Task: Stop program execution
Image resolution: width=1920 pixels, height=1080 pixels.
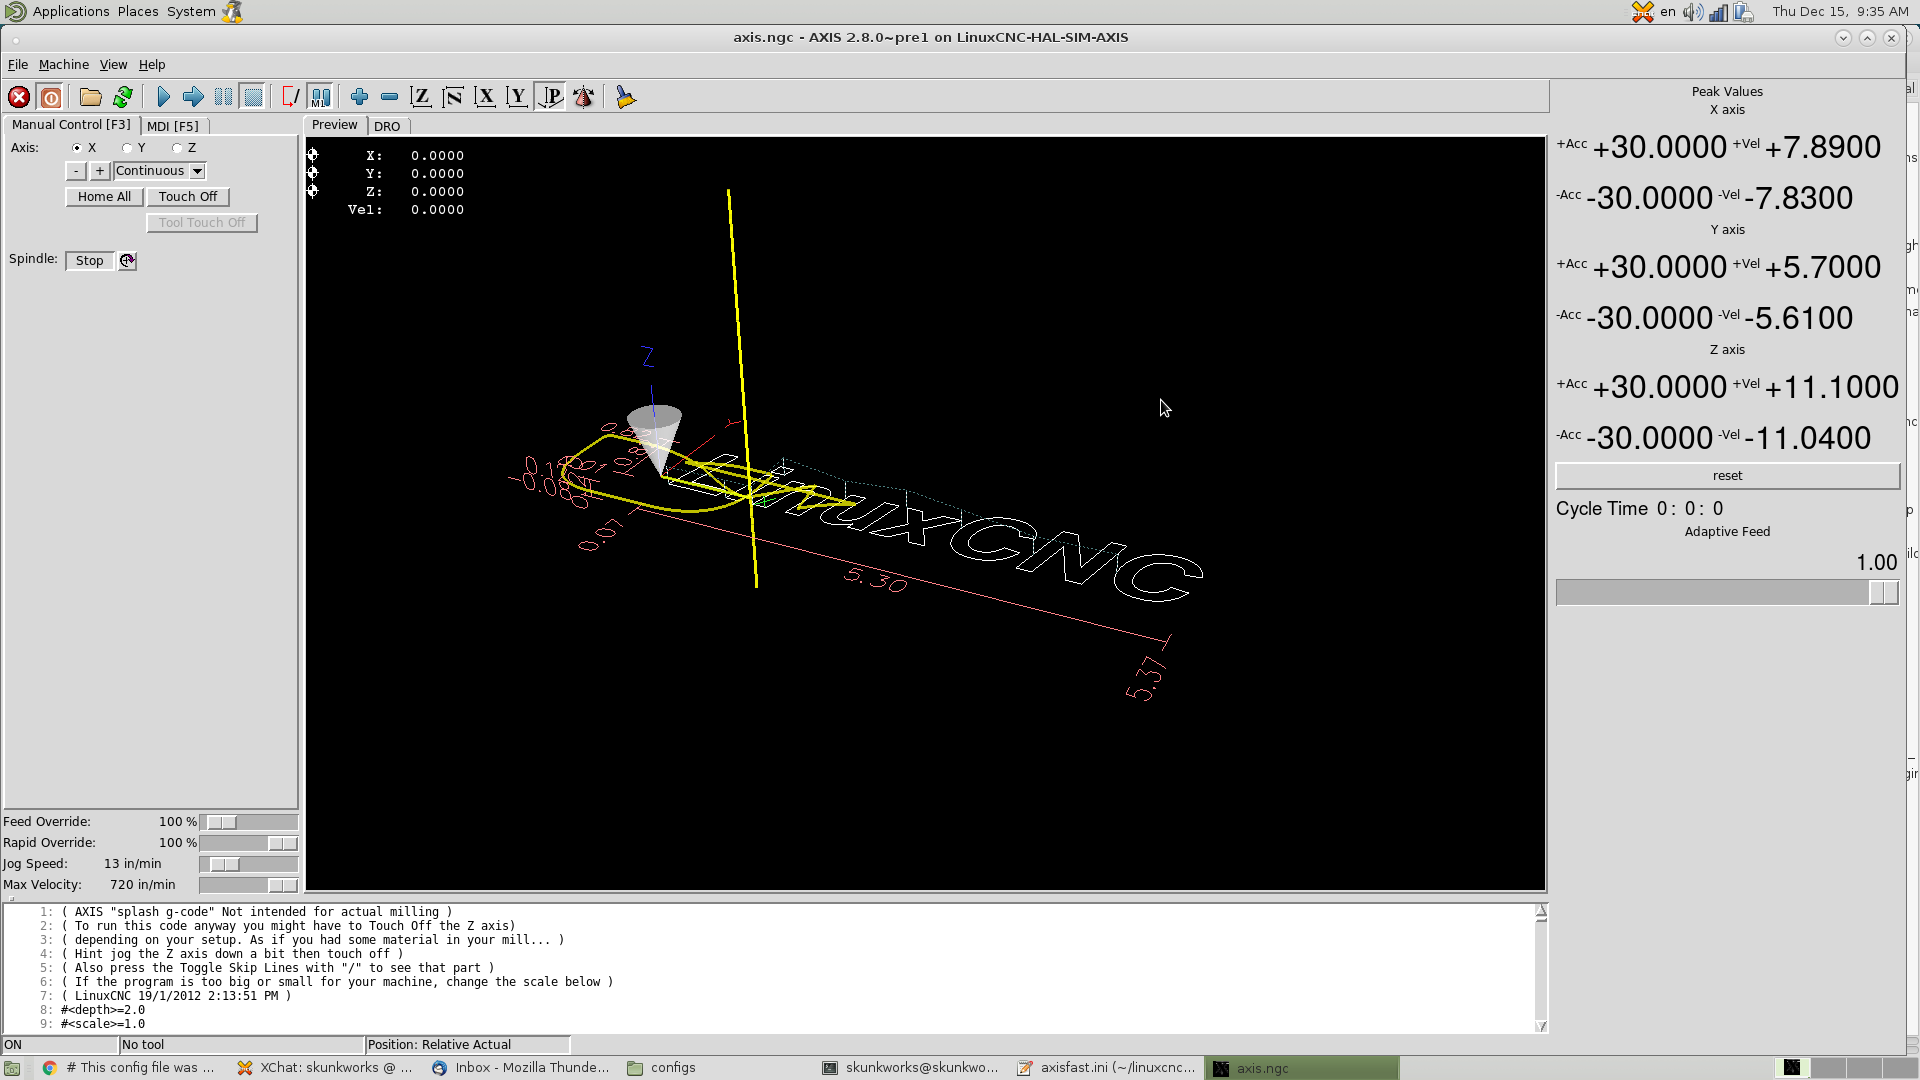Action: [253, 97]
